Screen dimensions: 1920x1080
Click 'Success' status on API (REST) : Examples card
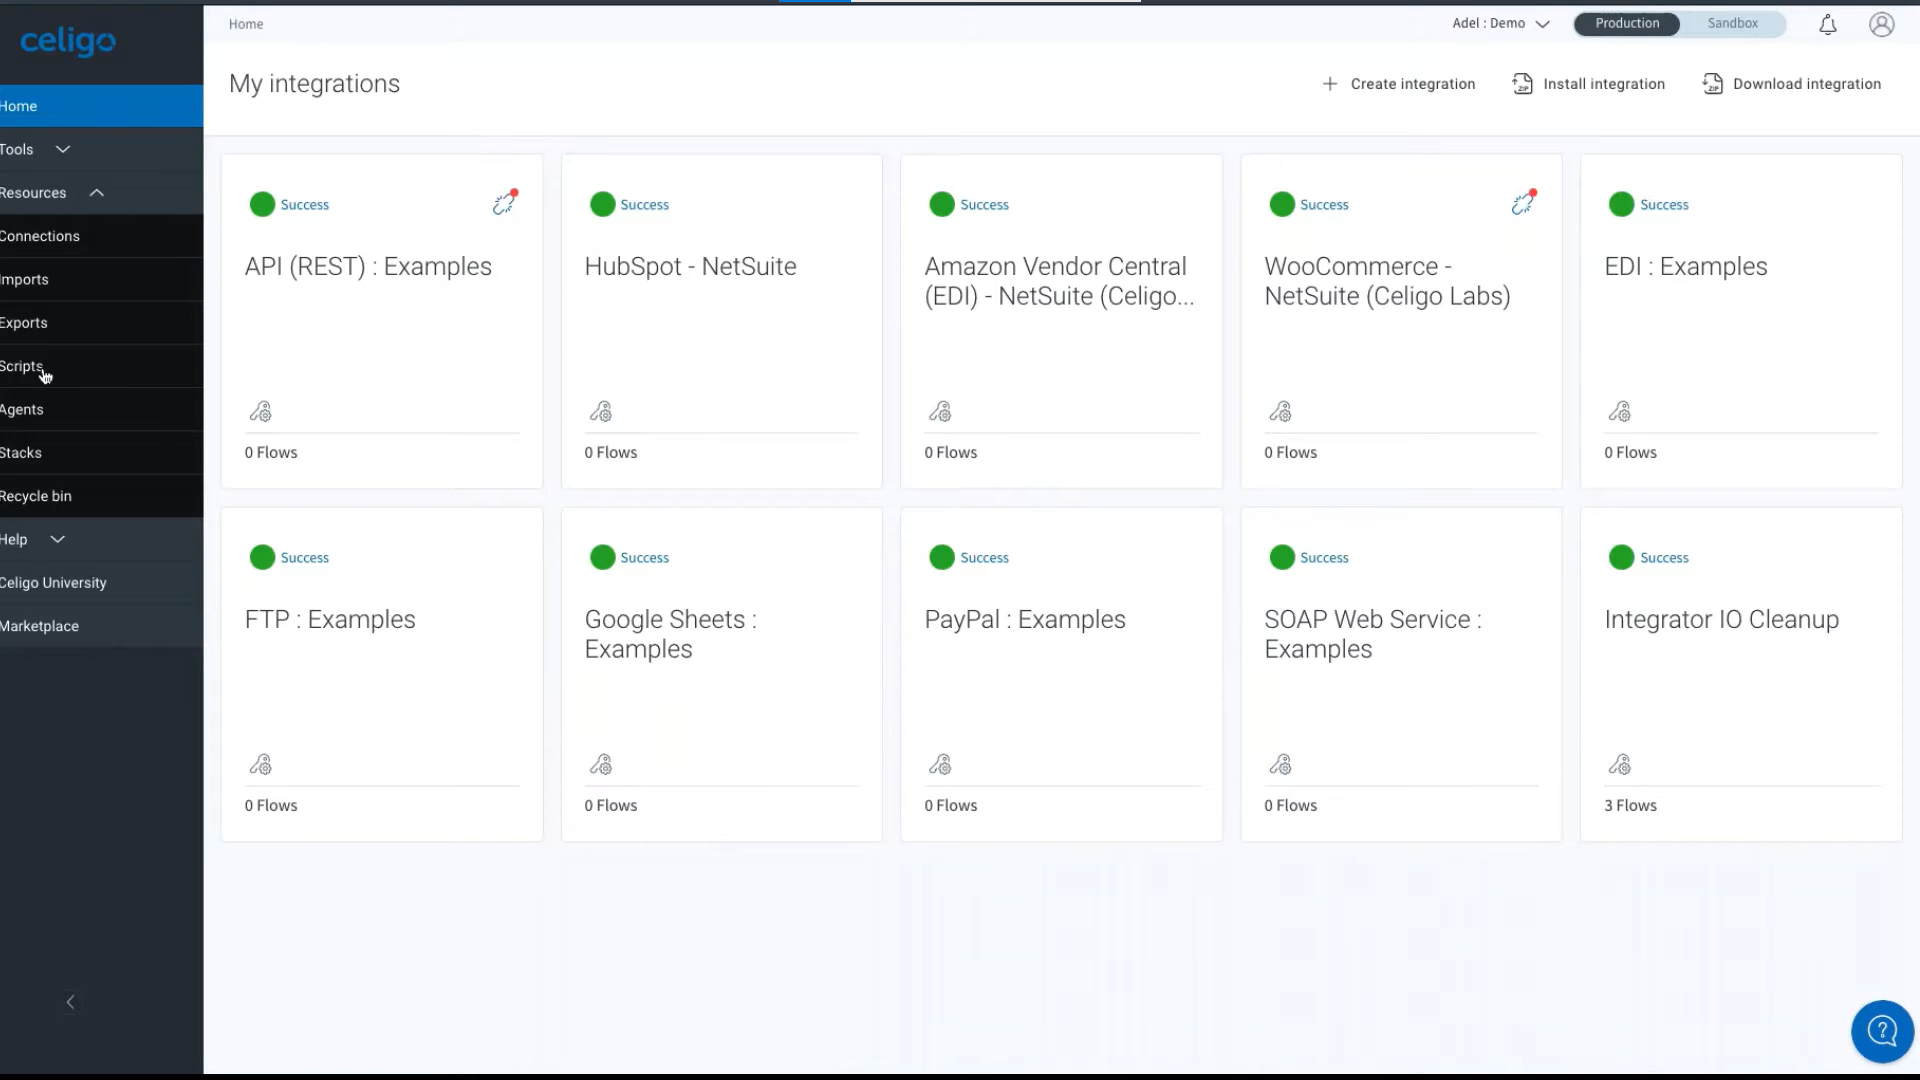305,205
